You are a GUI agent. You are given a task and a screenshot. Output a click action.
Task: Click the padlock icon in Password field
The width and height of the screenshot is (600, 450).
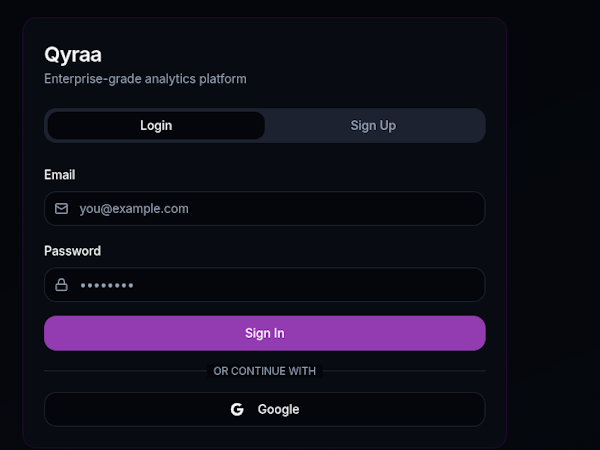[61, 285]
